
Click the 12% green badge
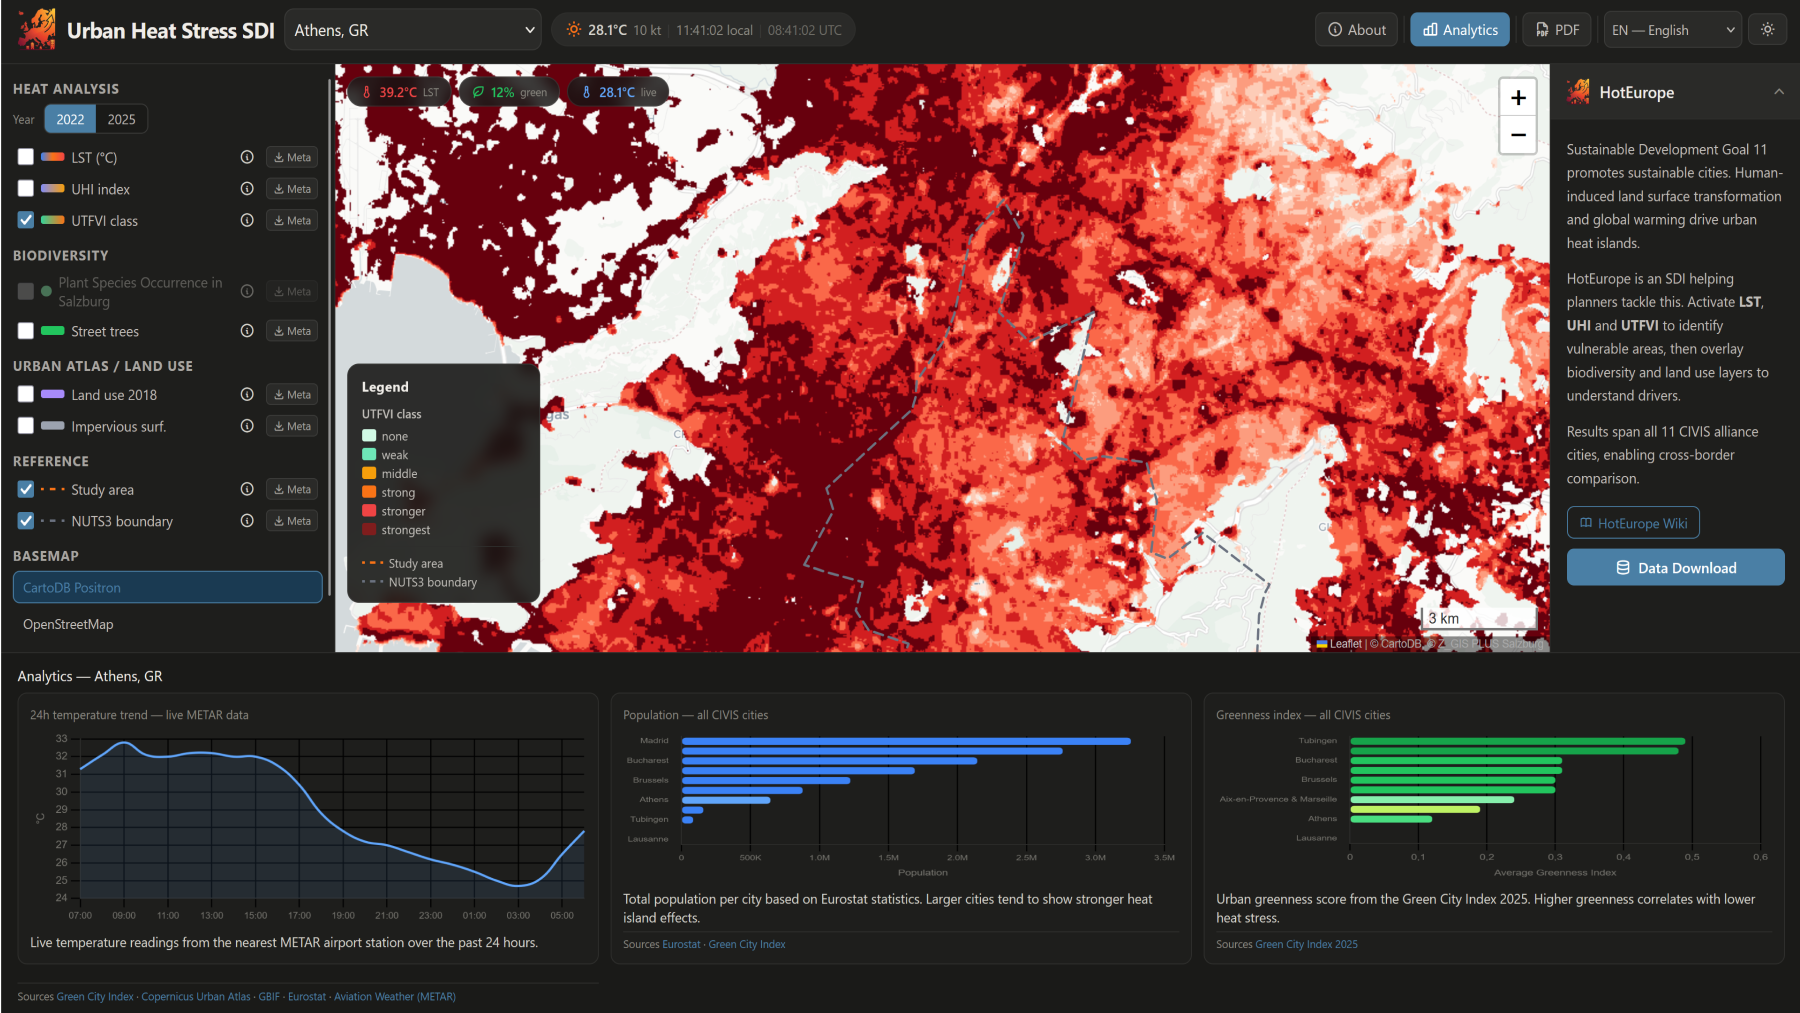[510, 92]
